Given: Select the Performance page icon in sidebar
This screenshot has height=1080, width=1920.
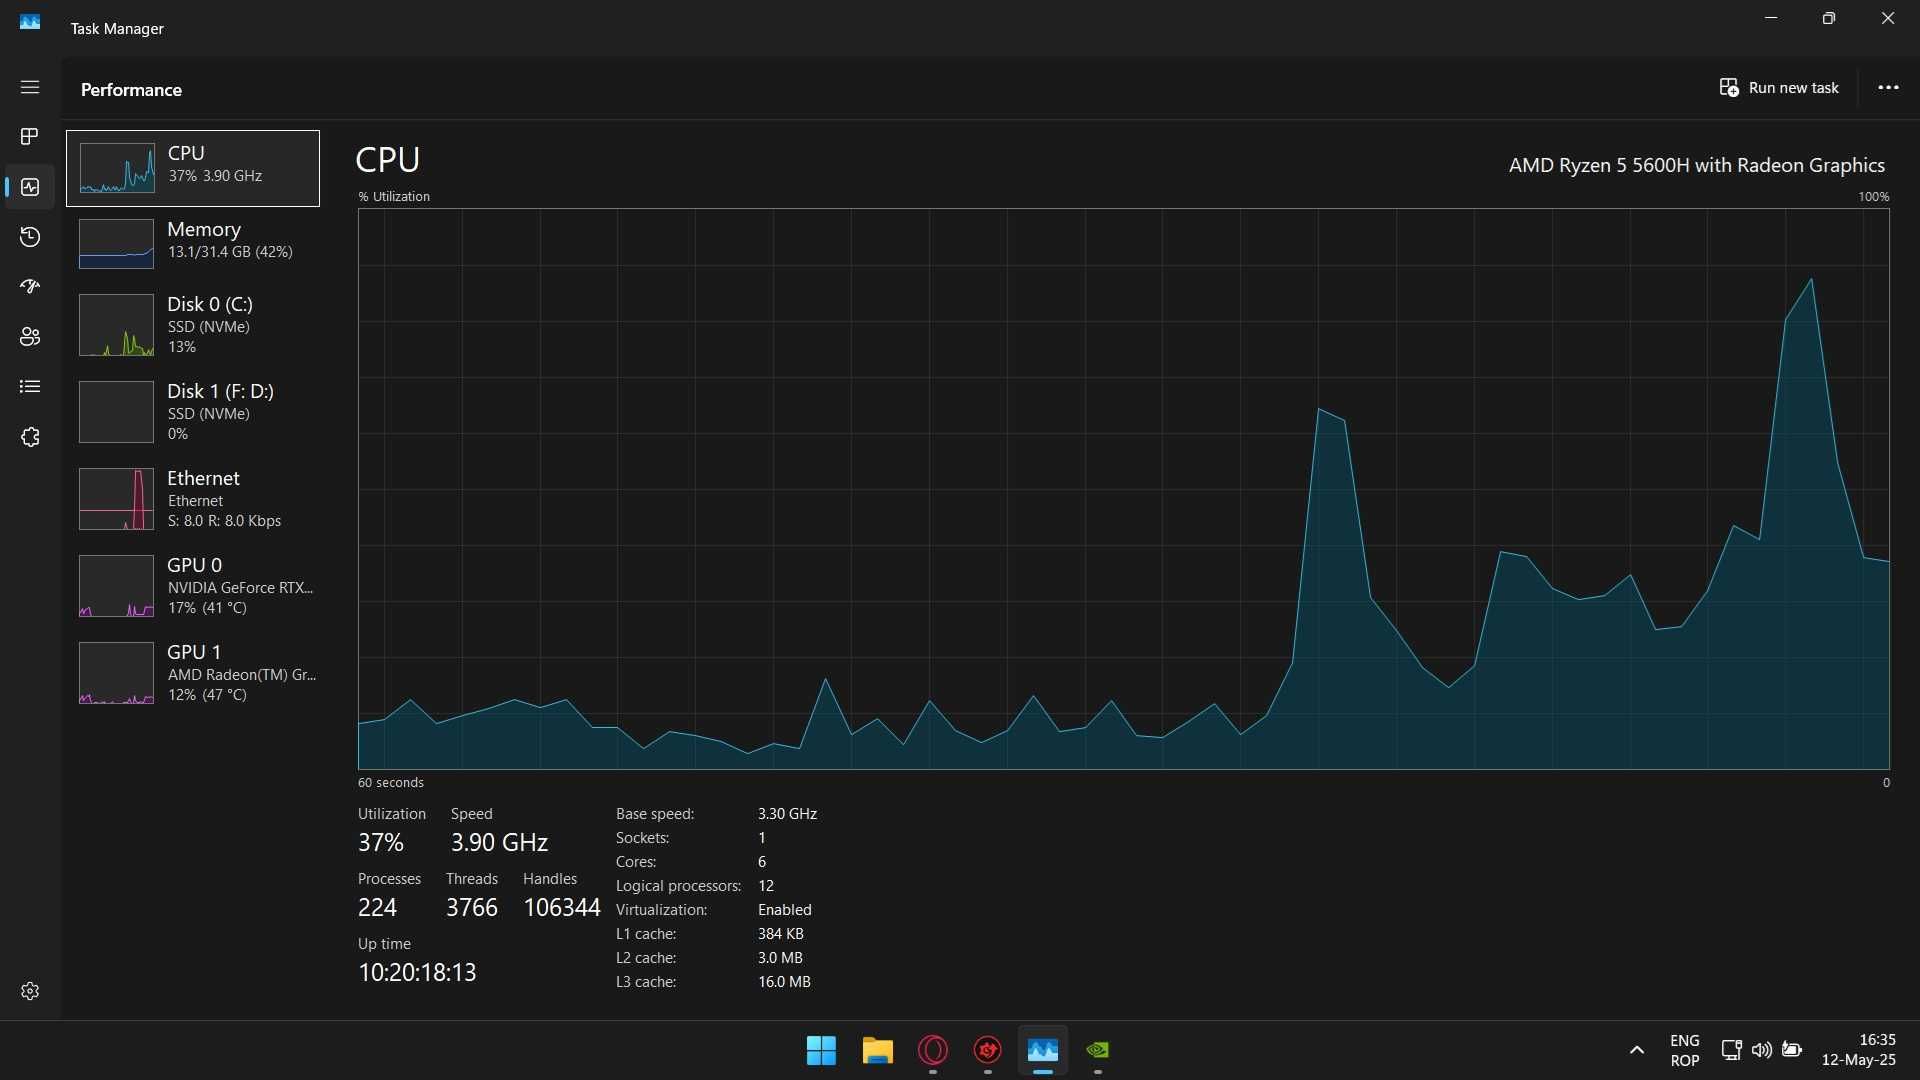Looking at the screenshot, I should [30, 187].
